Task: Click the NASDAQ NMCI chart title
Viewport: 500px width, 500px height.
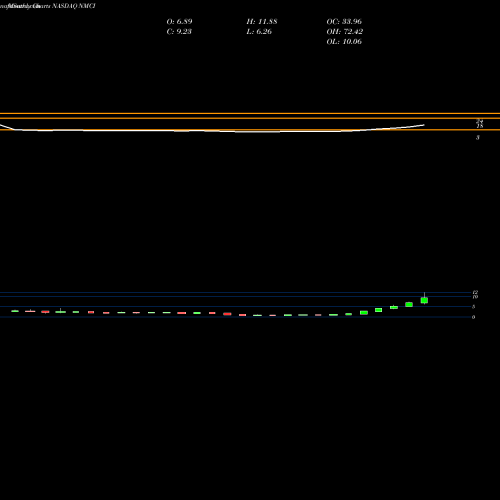Action: 48,6
